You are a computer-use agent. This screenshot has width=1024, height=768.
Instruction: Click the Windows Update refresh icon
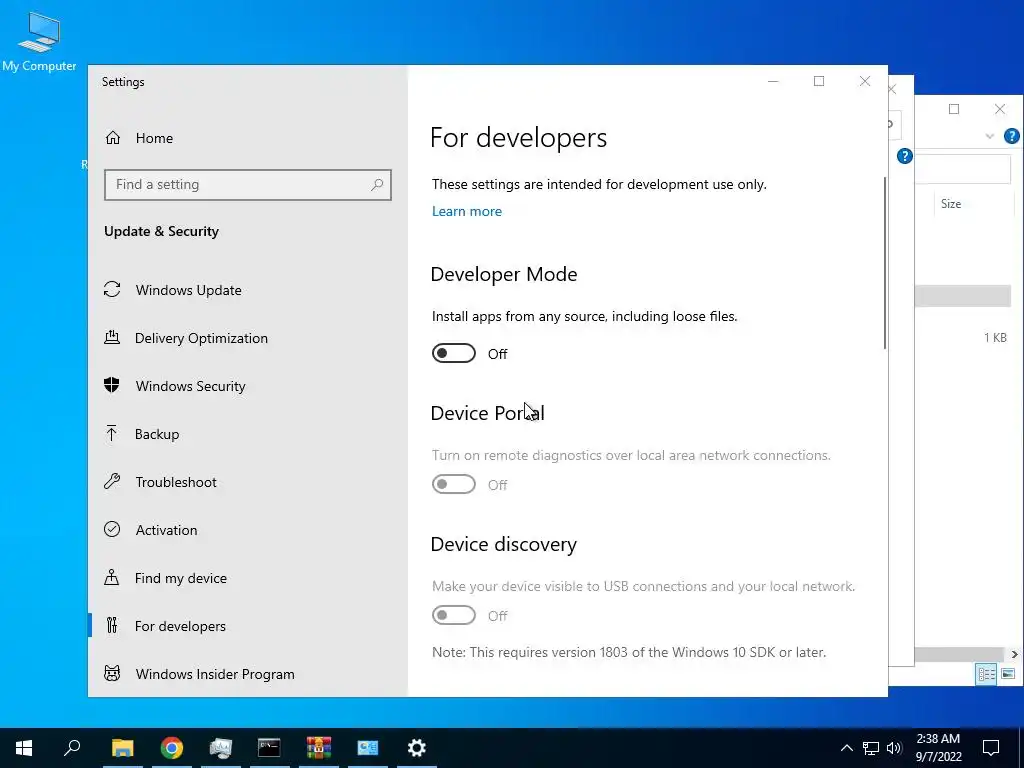(112, 289)
